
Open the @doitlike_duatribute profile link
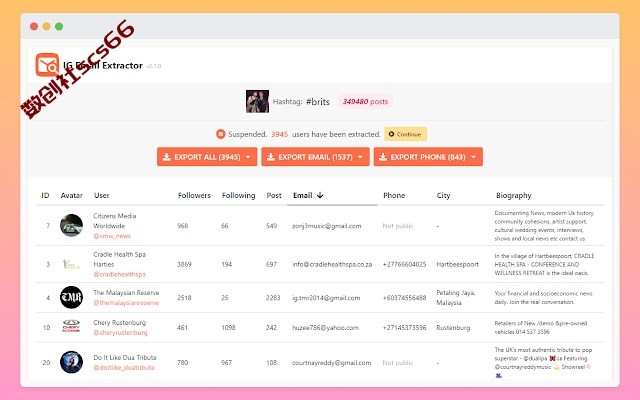pos(124,368)
